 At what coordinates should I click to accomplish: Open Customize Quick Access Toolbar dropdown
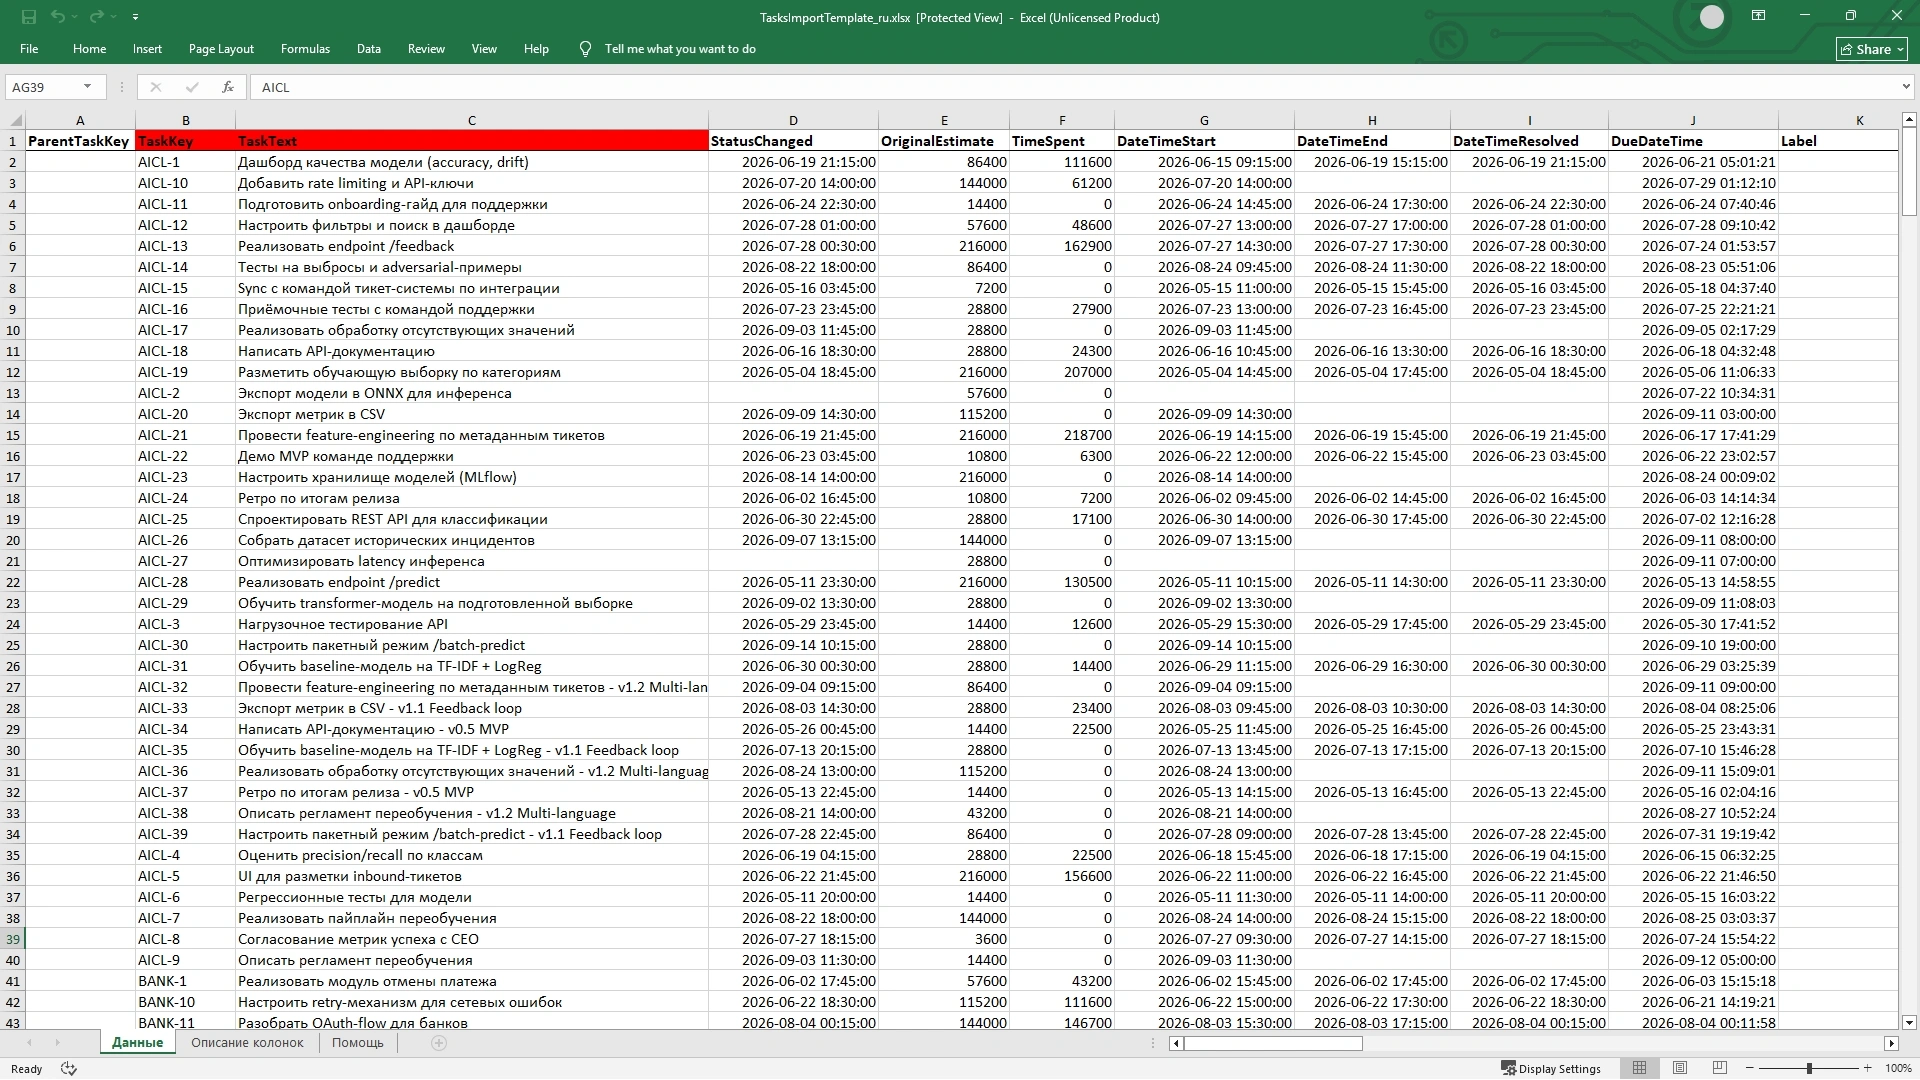(135, 17)
